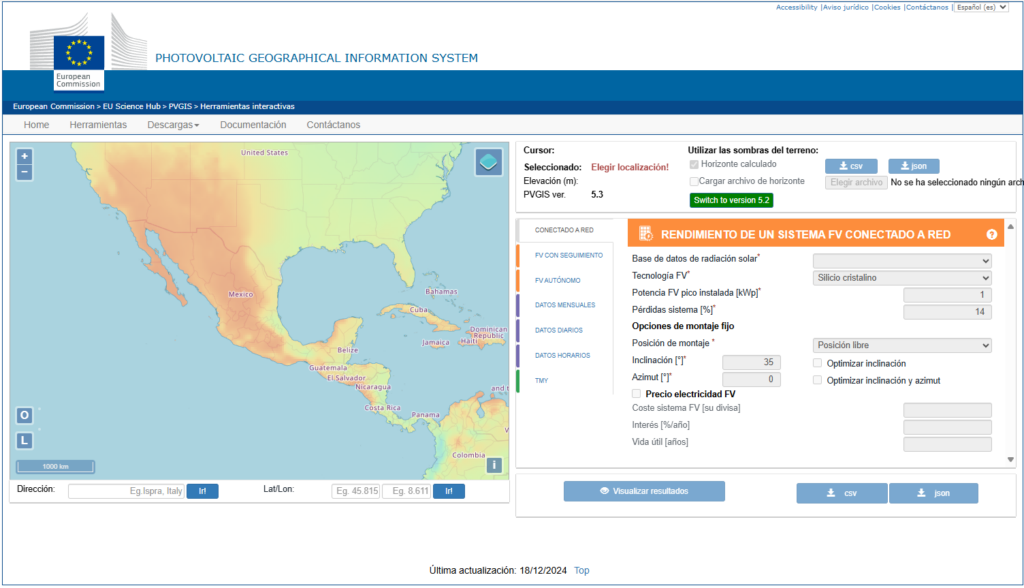1024x588 pixels.
Task: Open solar radiation database dropdown
Action: pyautogui.click(x=902, y=261)
